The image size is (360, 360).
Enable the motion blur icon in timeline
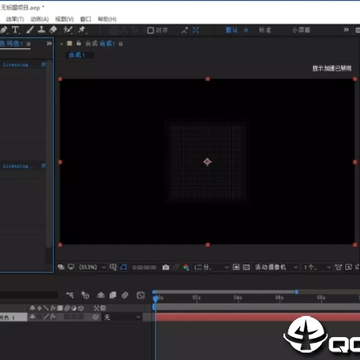(125, 295)
